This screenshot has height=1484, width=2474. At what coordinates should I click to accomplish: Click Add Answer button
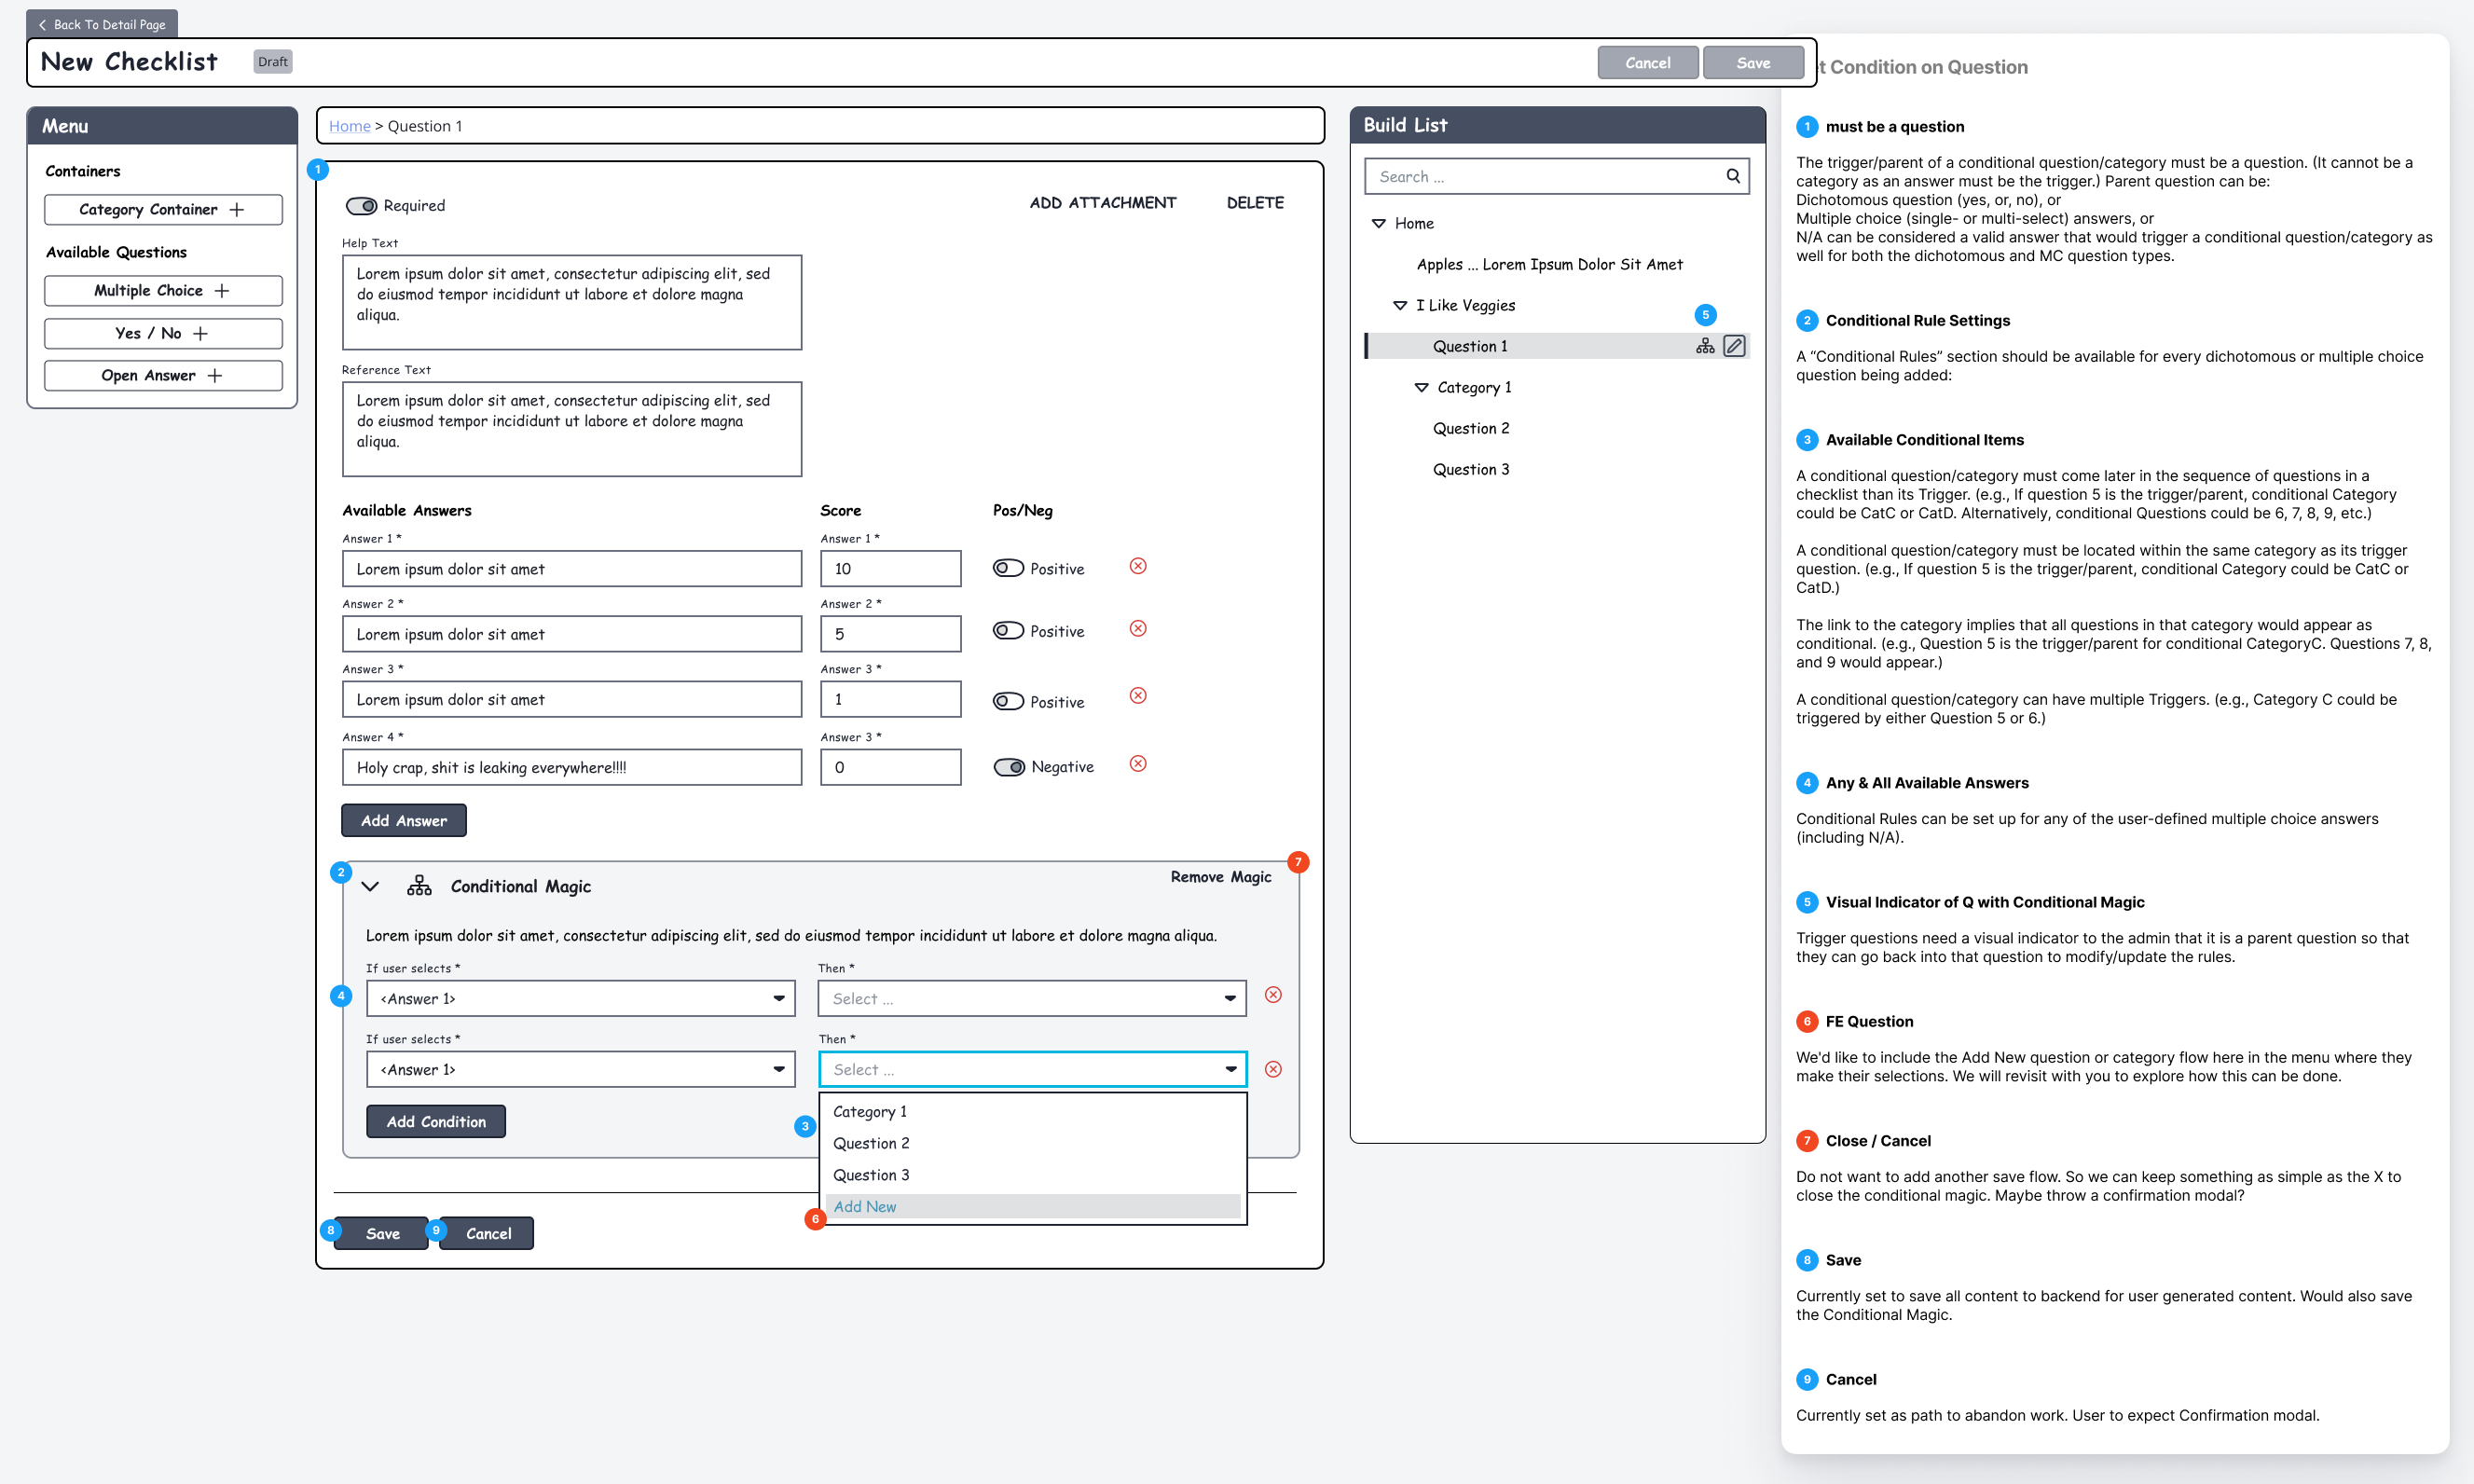pos(404,820)
